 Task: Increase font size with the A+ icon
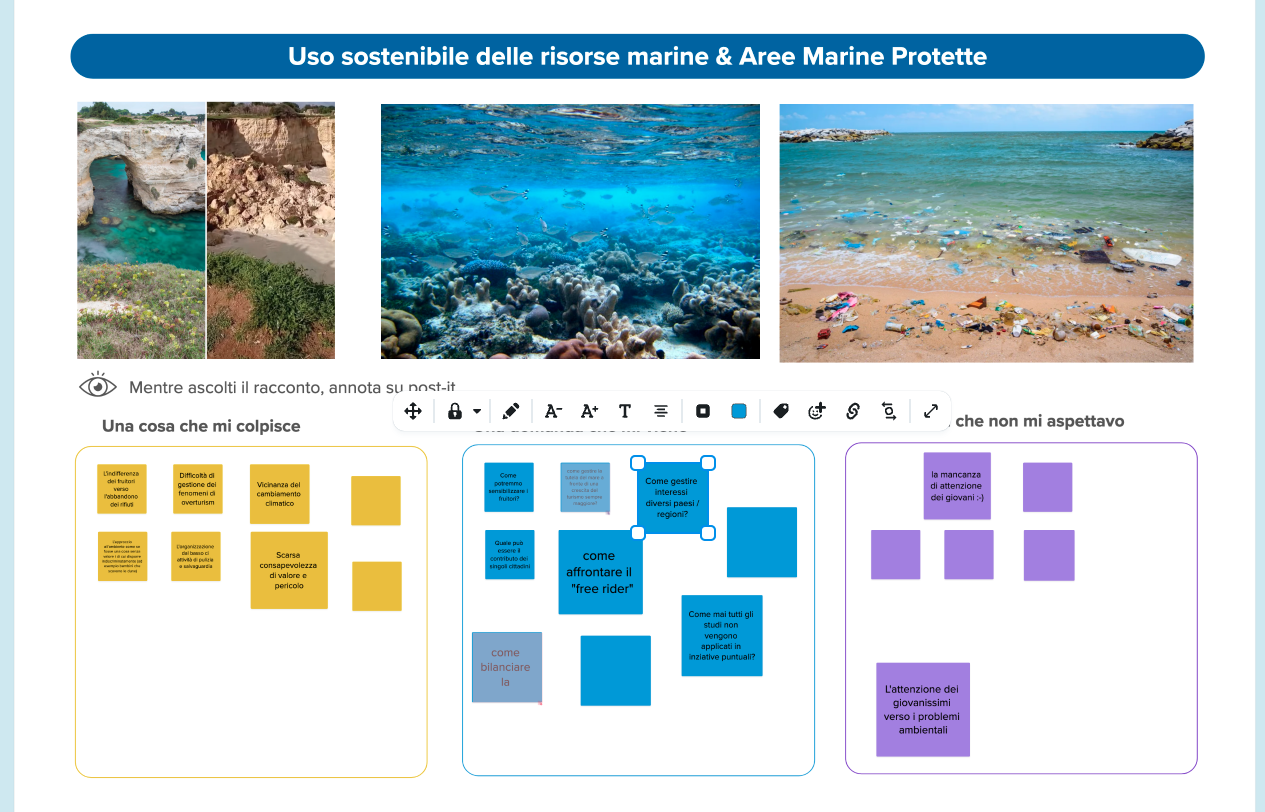pyautogui.click(x=589, y=411)
